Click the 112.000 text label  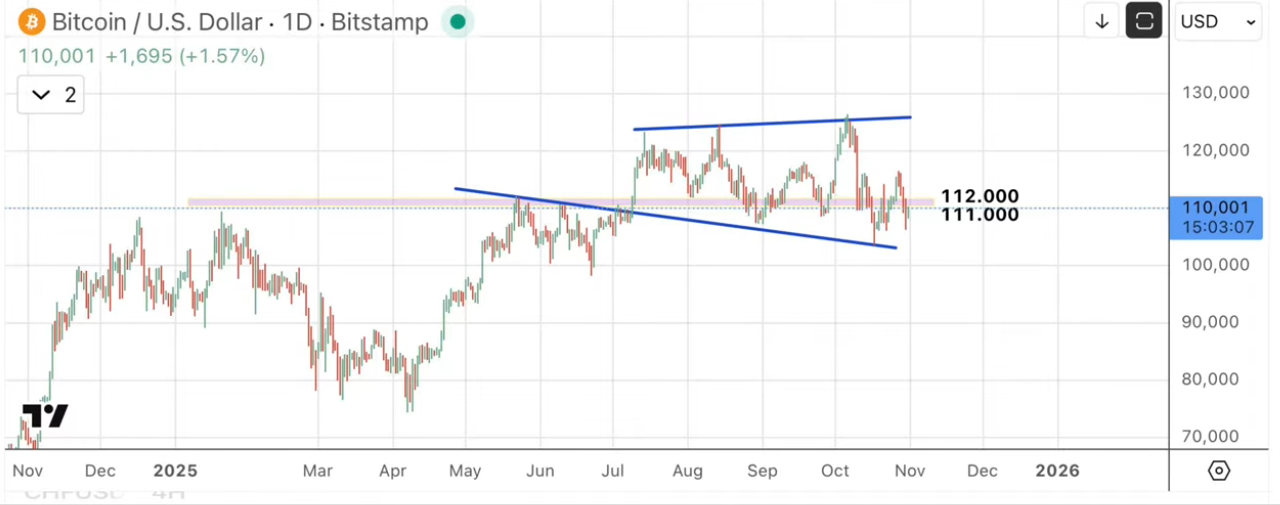pos(979,196)
